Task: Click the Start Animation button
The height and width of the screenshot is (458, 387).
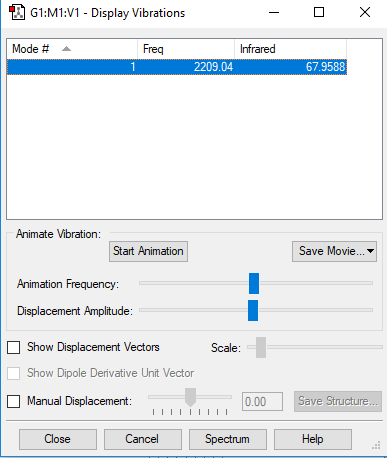Action: point(148,251)
